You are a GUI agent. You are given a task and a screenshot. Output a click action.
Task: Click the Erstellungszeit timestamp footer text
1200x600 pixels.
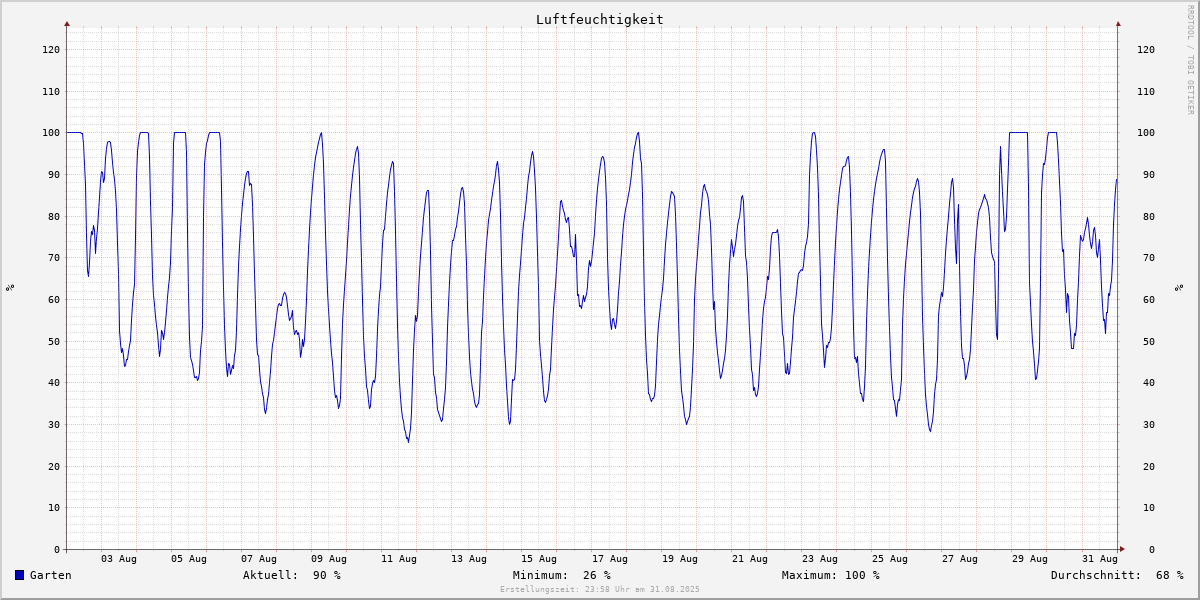pyautogui.click(x=600, y=590)
